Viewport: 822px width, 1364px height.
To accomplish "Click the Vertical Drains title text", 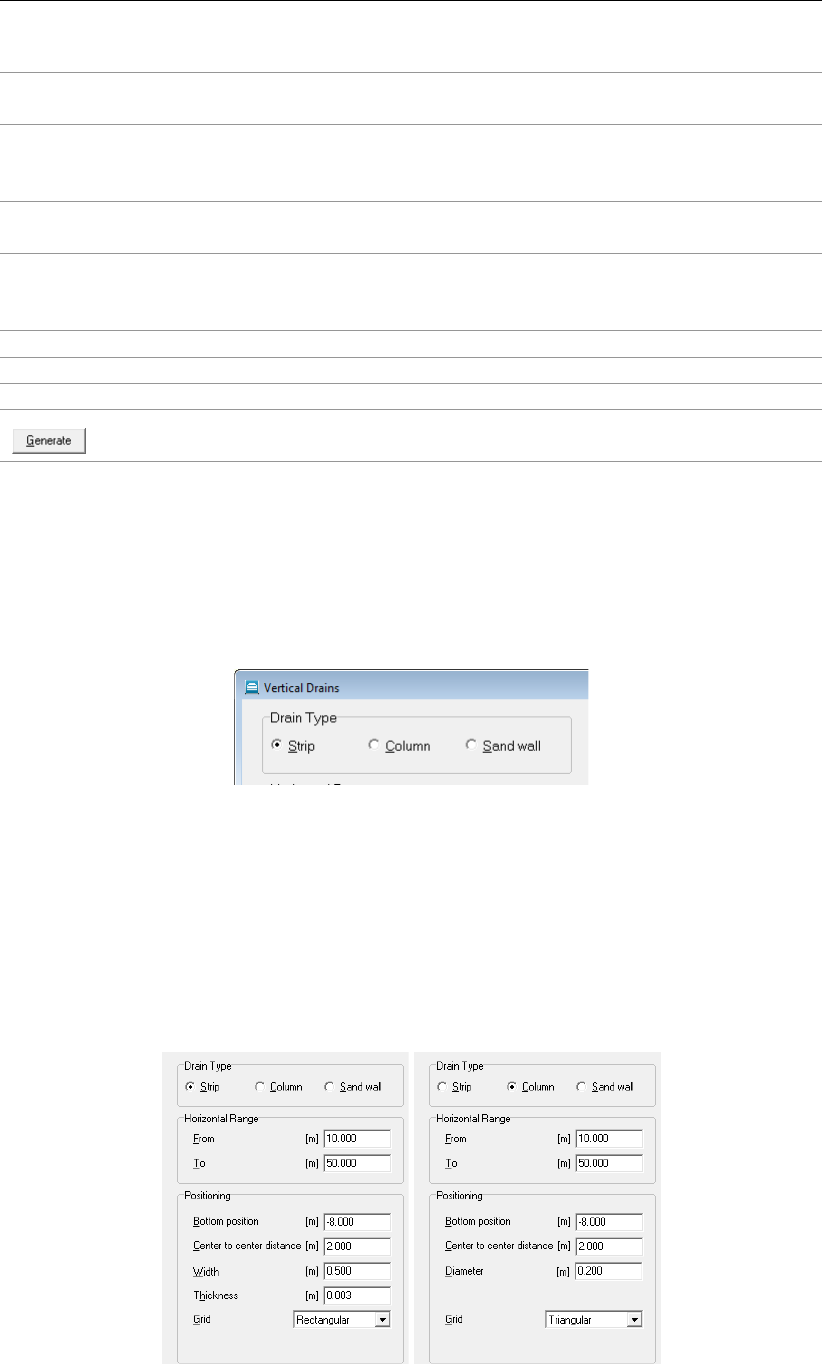I will pos(300,688).
